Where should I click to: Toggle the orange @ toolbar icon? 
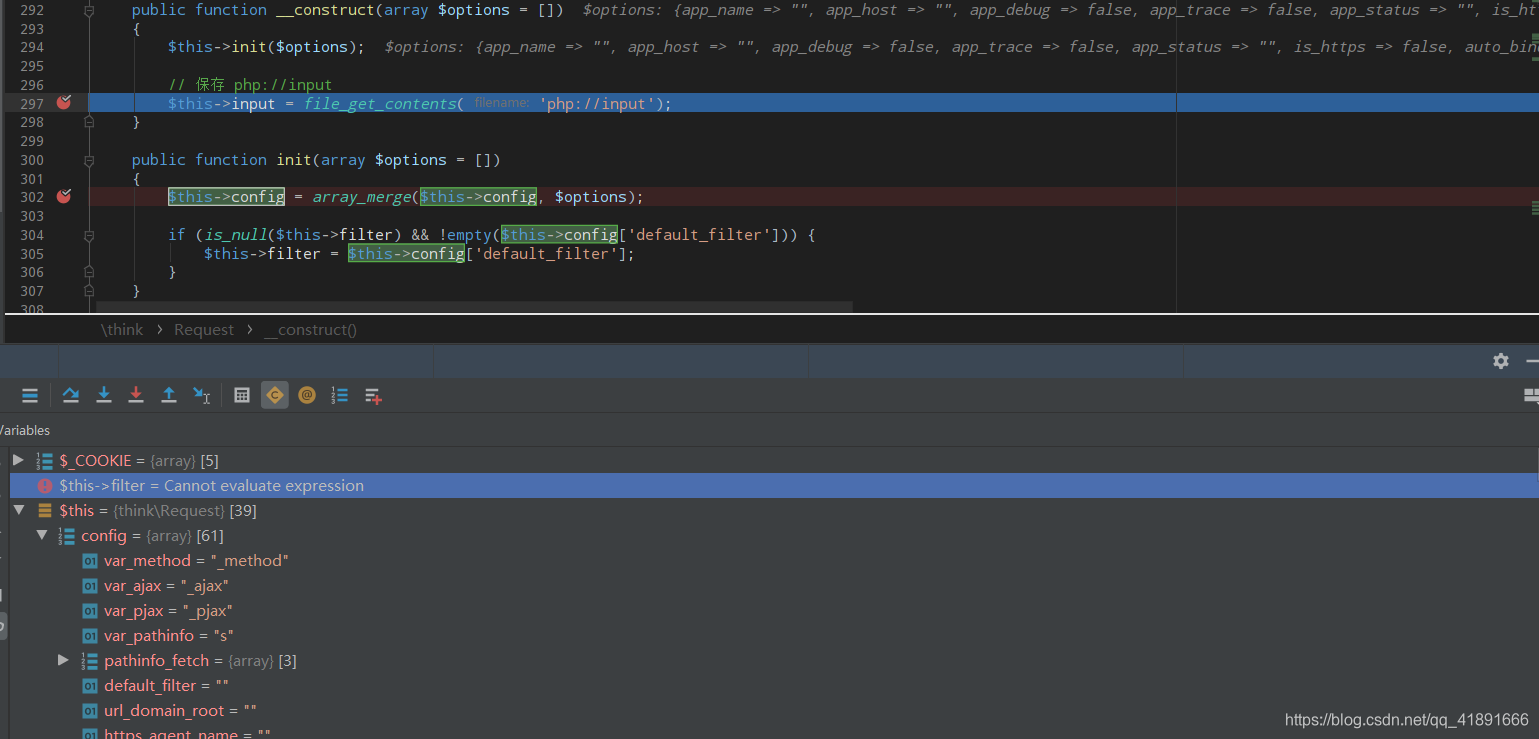[x=307, y=395]
